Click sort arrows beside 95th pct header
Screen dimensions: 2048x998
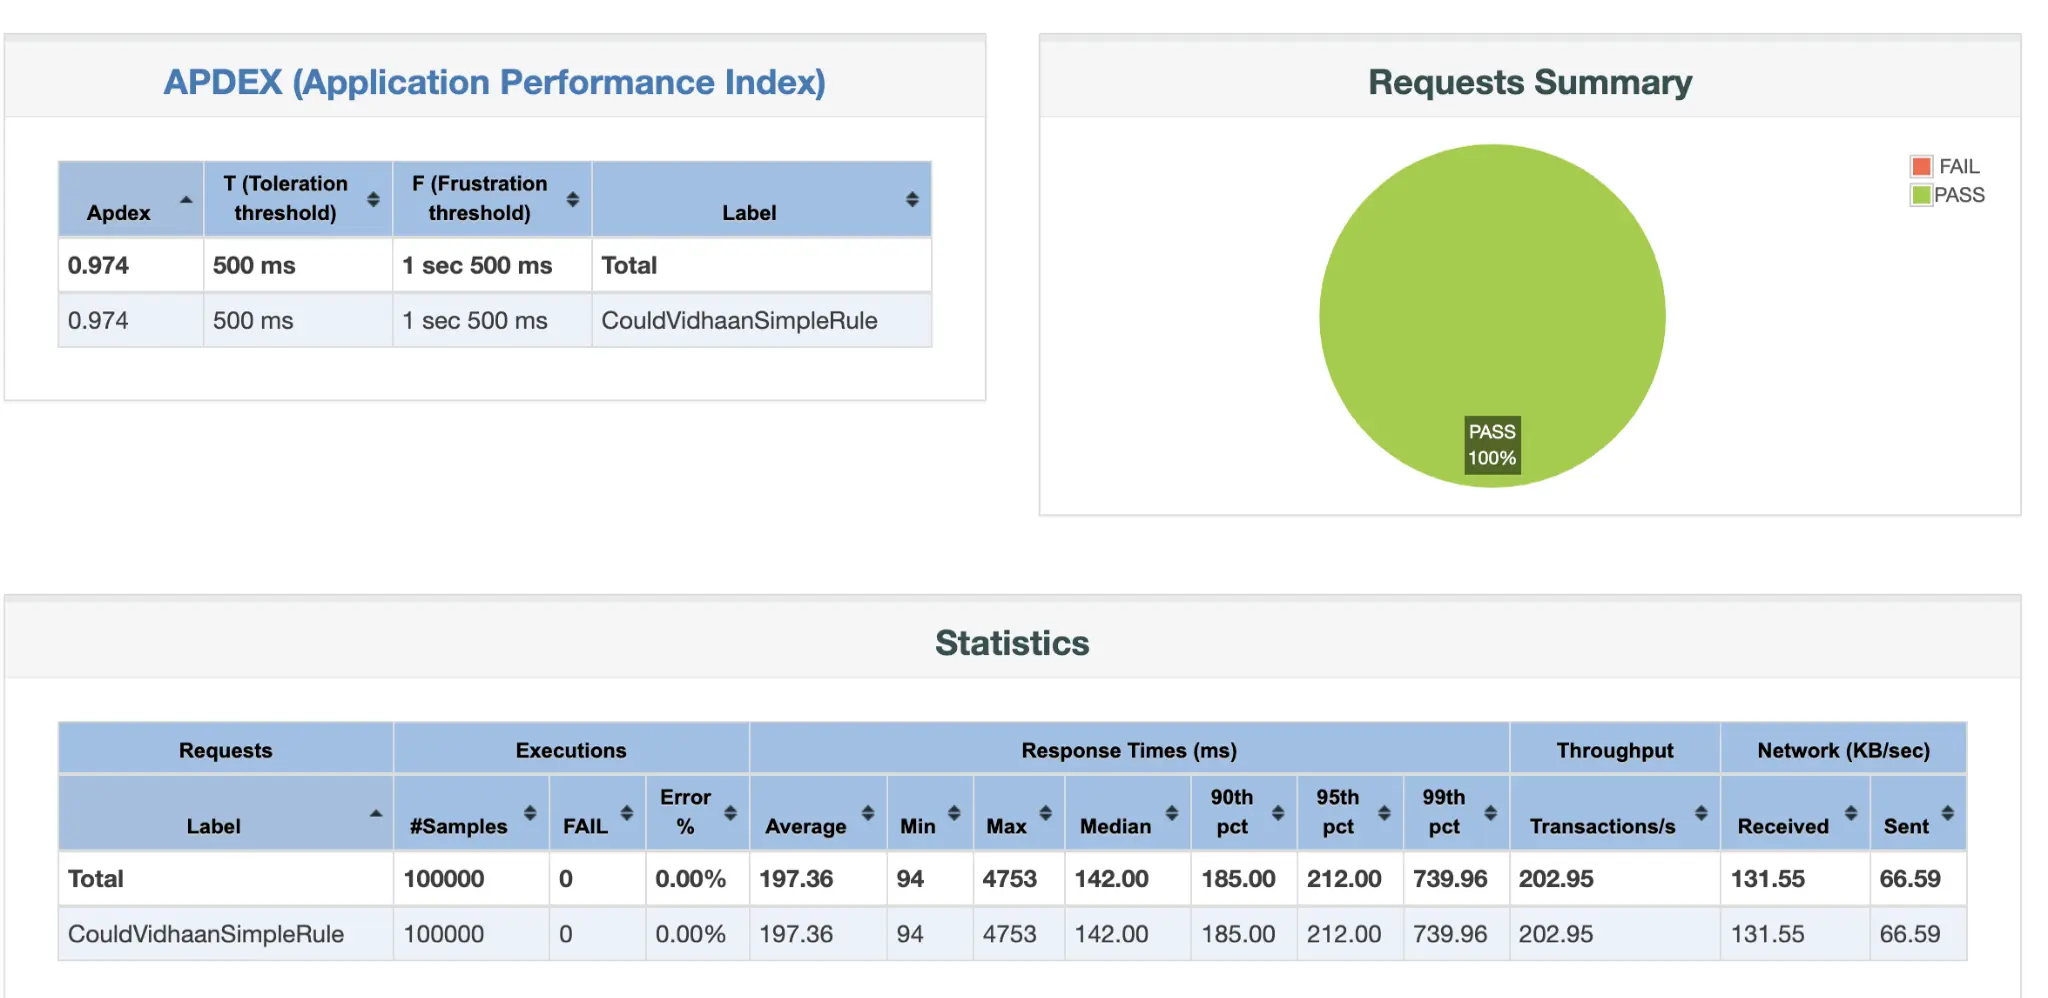pyautogui.click(x=1384, y=813)
